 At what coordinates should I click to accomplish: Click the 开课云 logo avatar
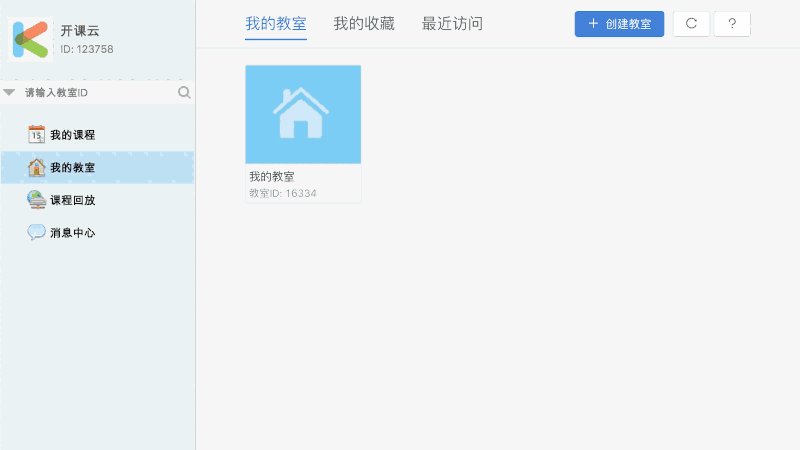tap(31, 39)
